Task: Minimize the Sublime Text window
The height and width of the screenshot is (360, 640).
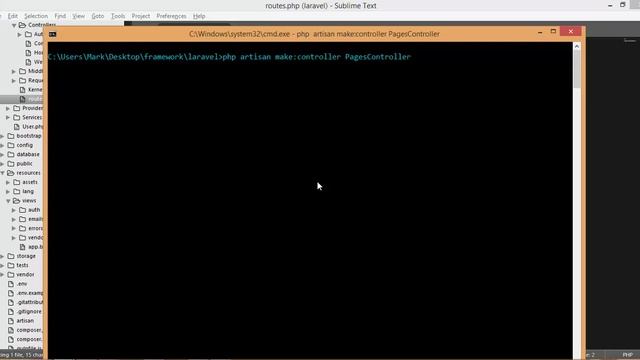Action: 610,5
